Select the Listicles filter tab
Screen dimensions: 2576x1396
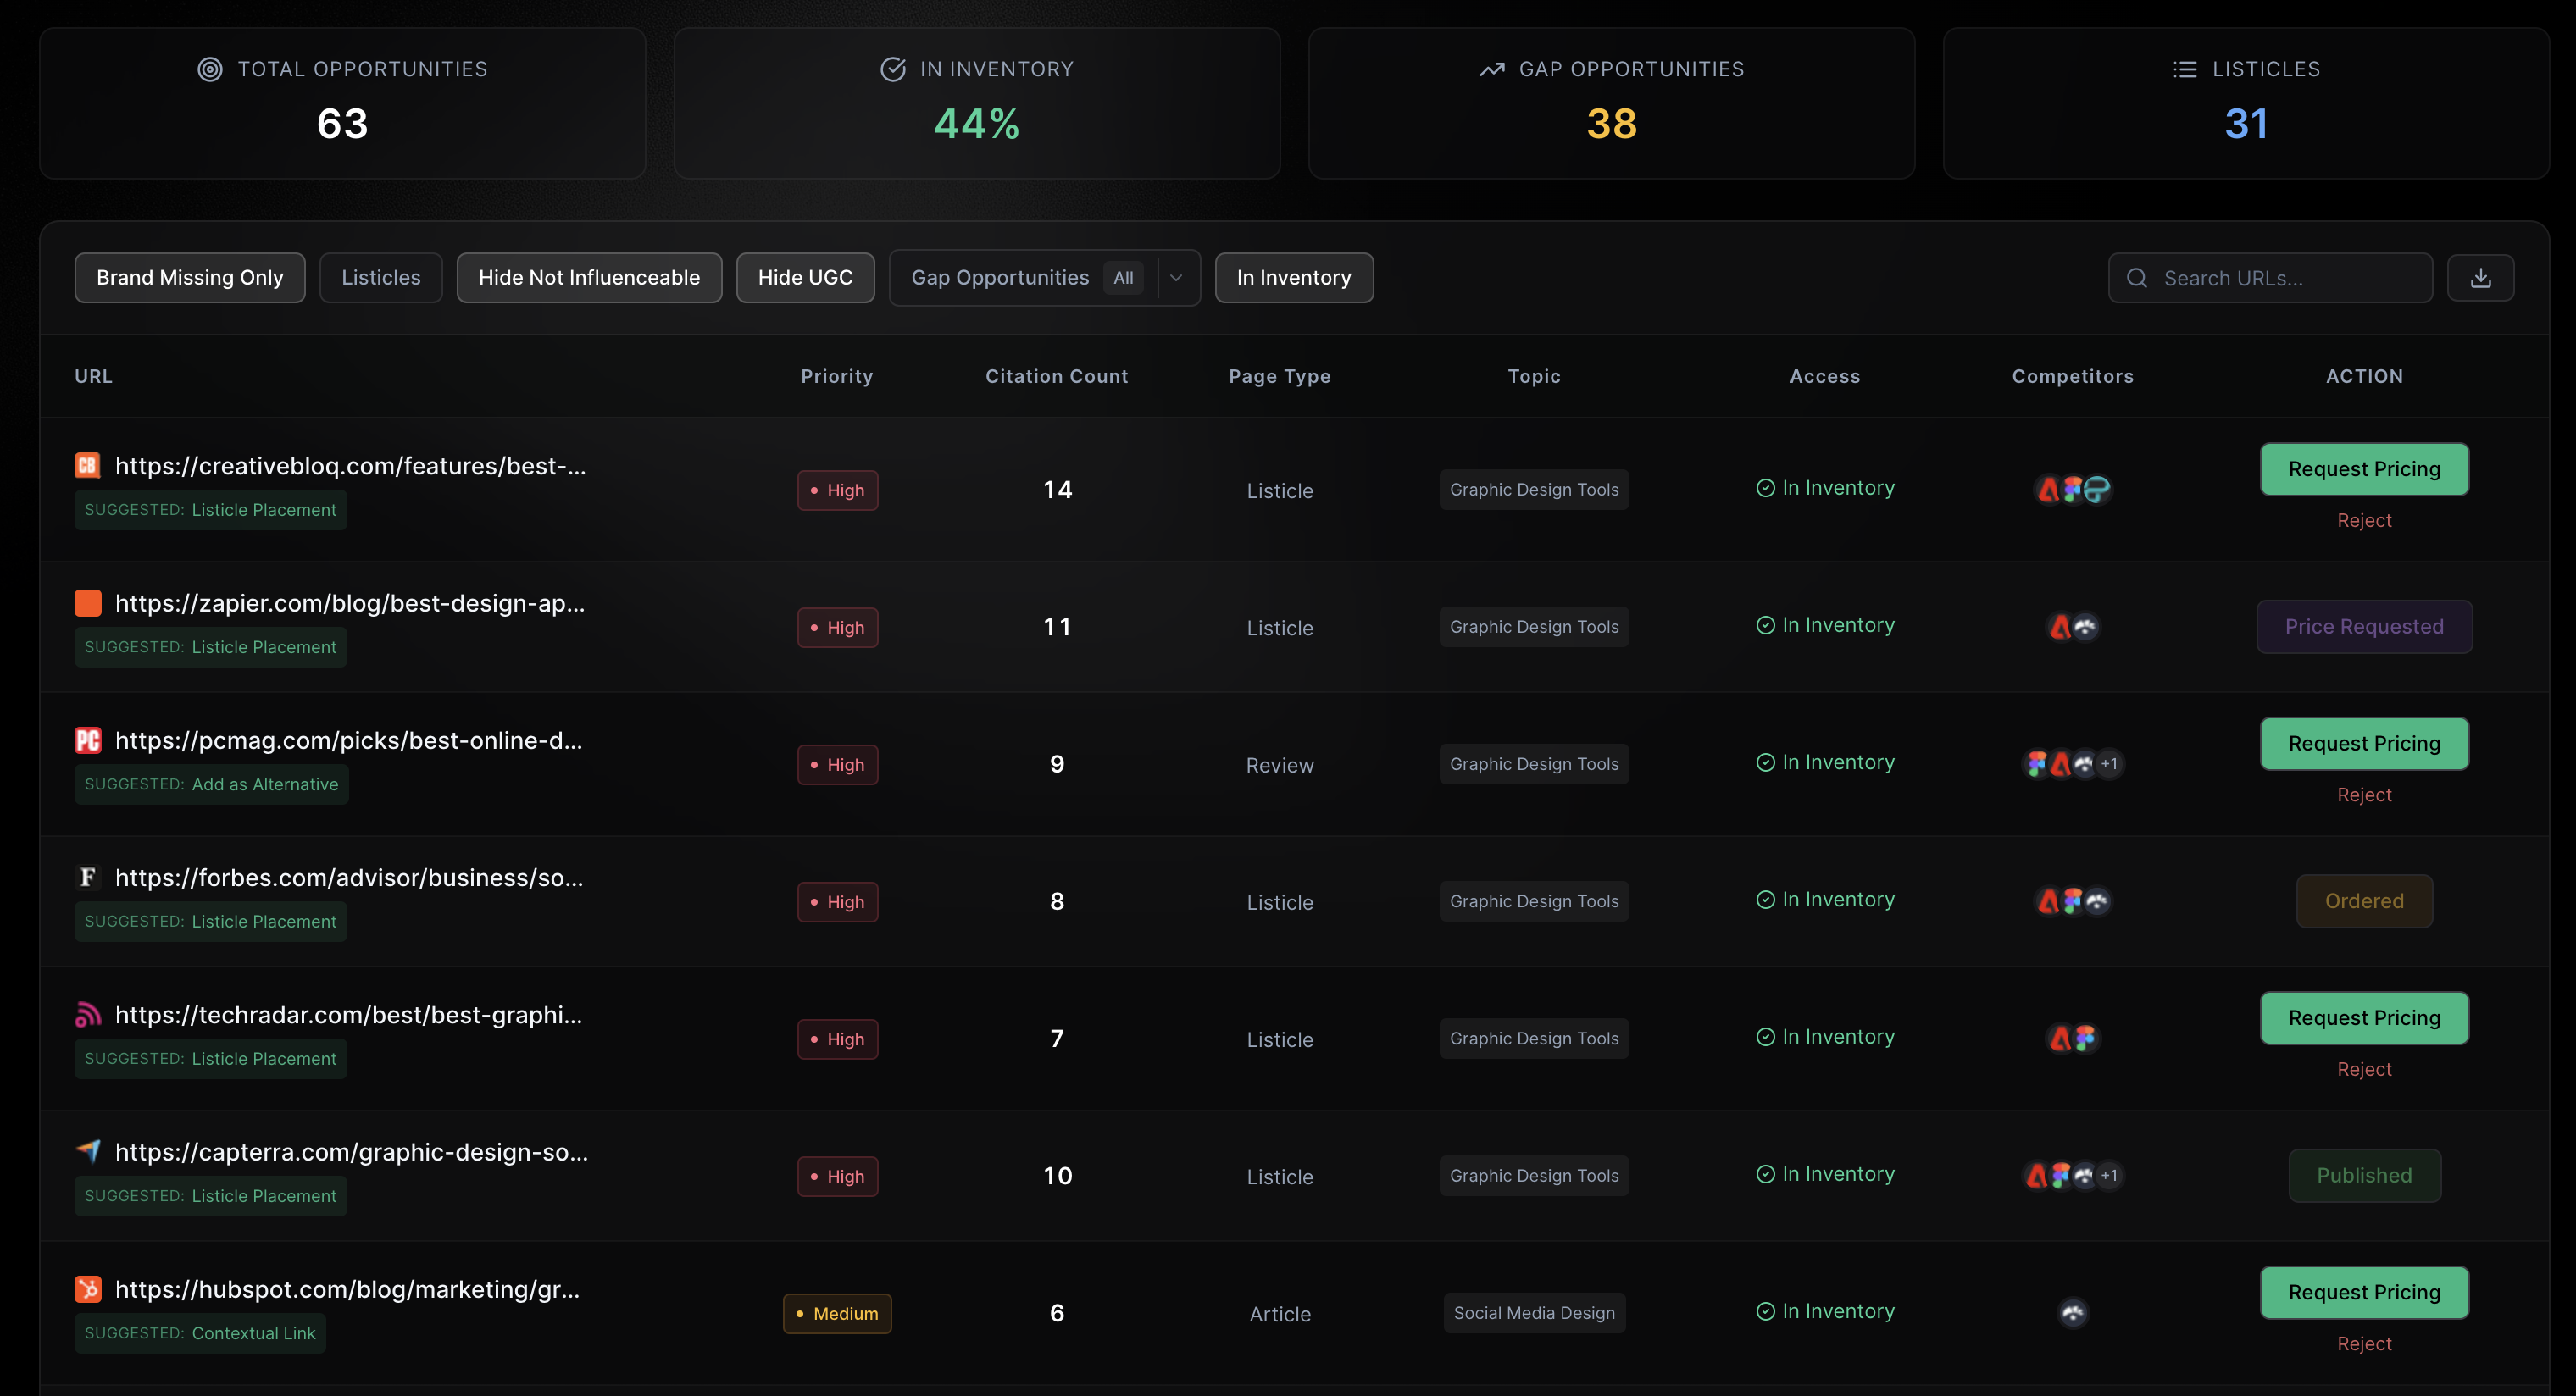[x=380, y=277]
